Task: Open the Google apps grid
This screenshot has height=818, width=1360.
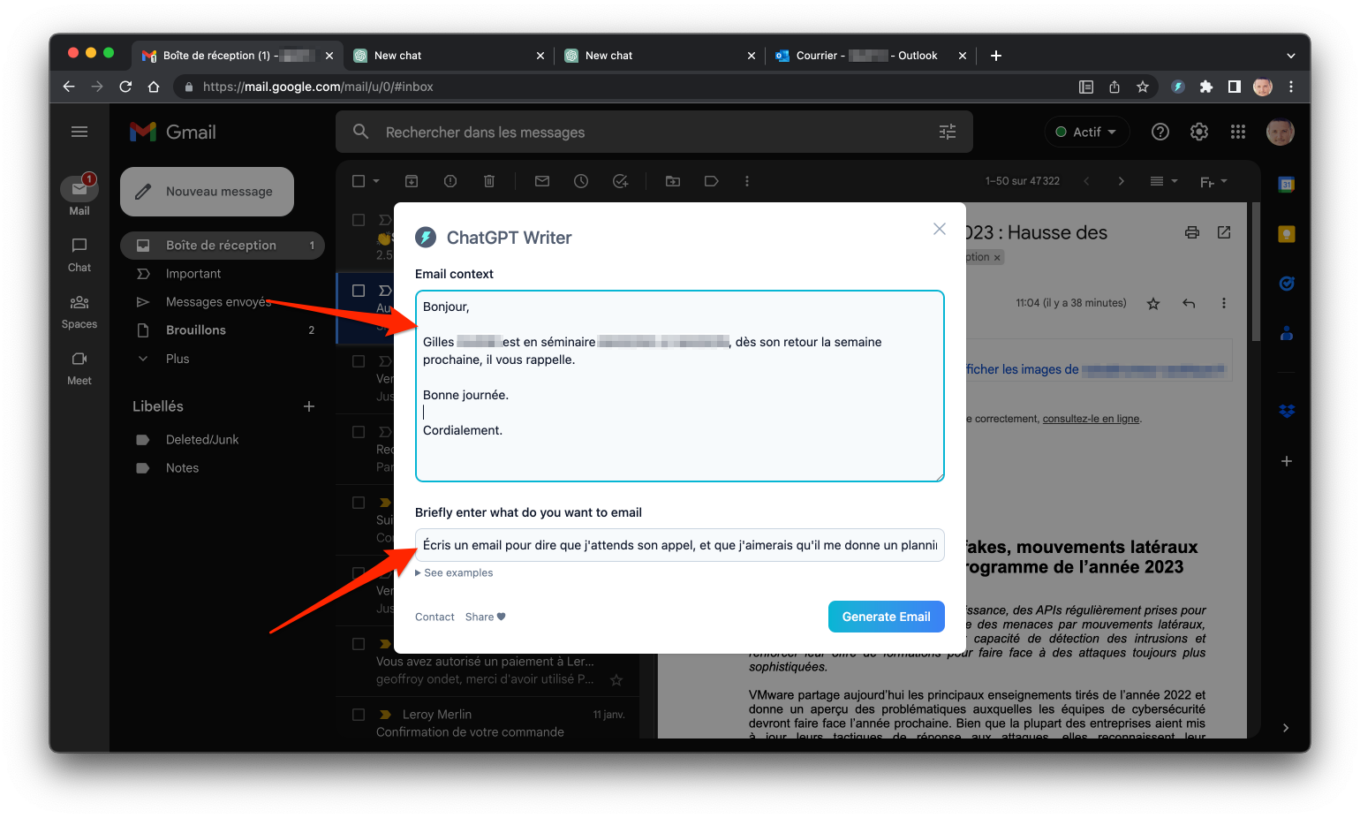Action: pyautogui.click(x=1238, y=132)
